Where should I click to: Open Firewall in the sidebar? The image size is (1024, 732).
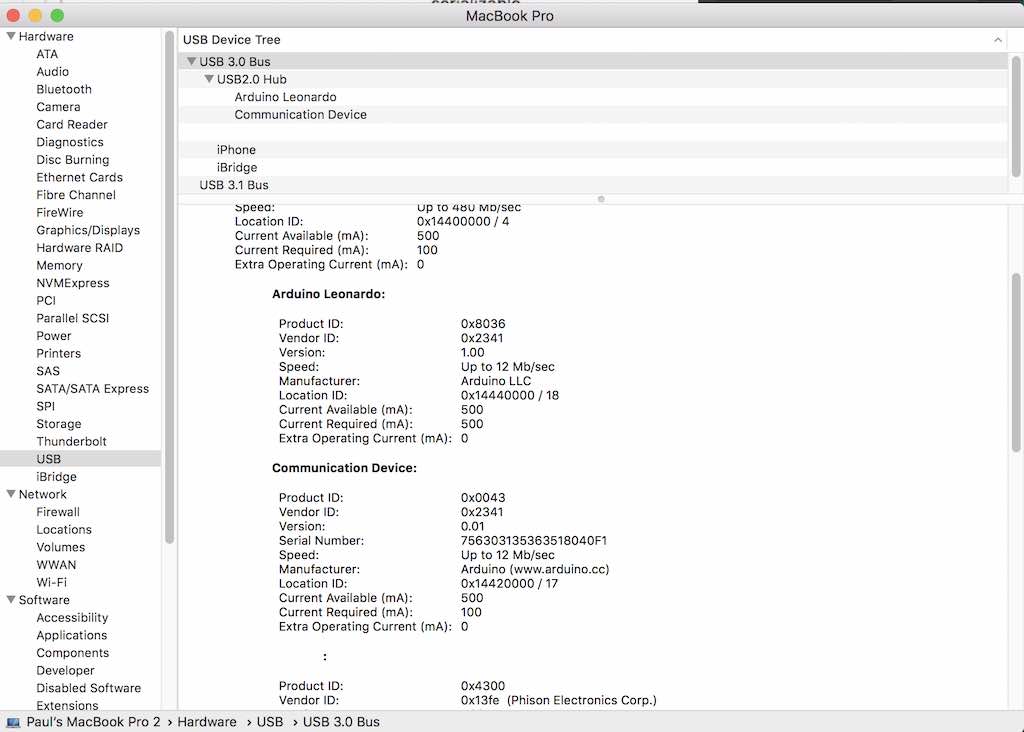(x=58, y=512)
